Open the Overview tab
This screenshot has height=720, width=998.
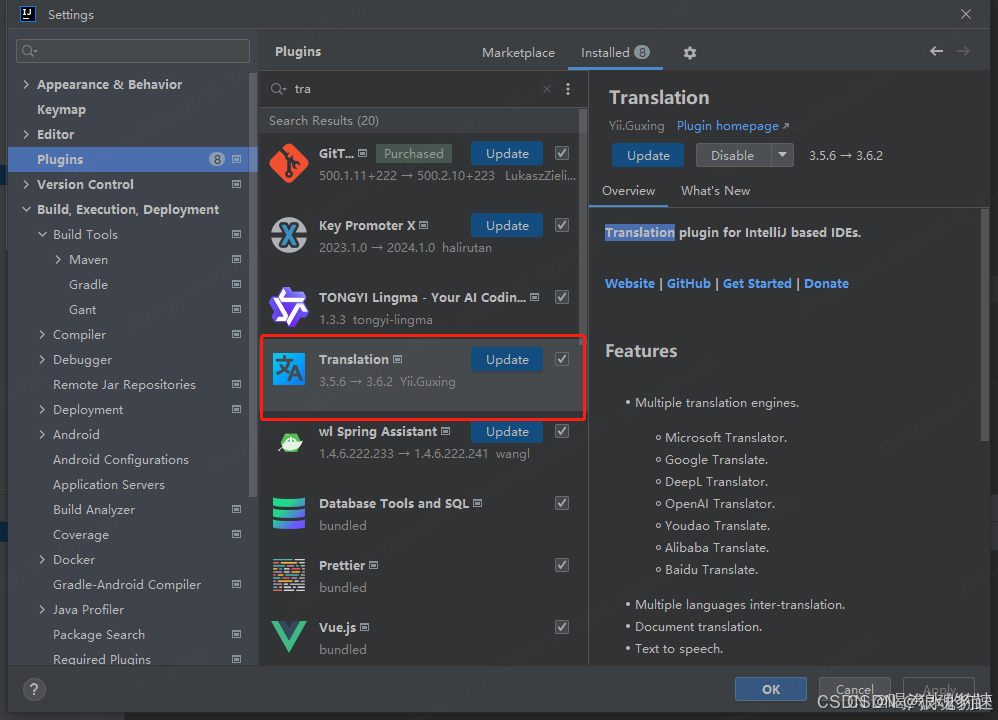tap(628, 191)
